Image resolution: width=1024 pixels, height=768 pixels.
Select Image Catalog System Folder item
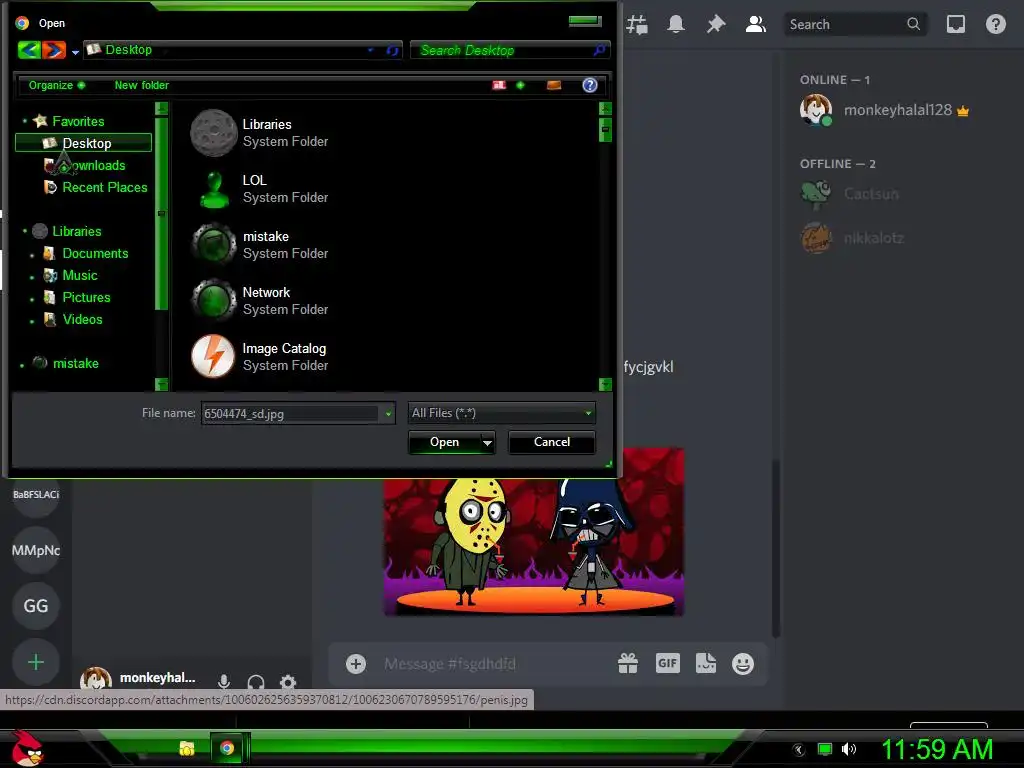[260, 357]
